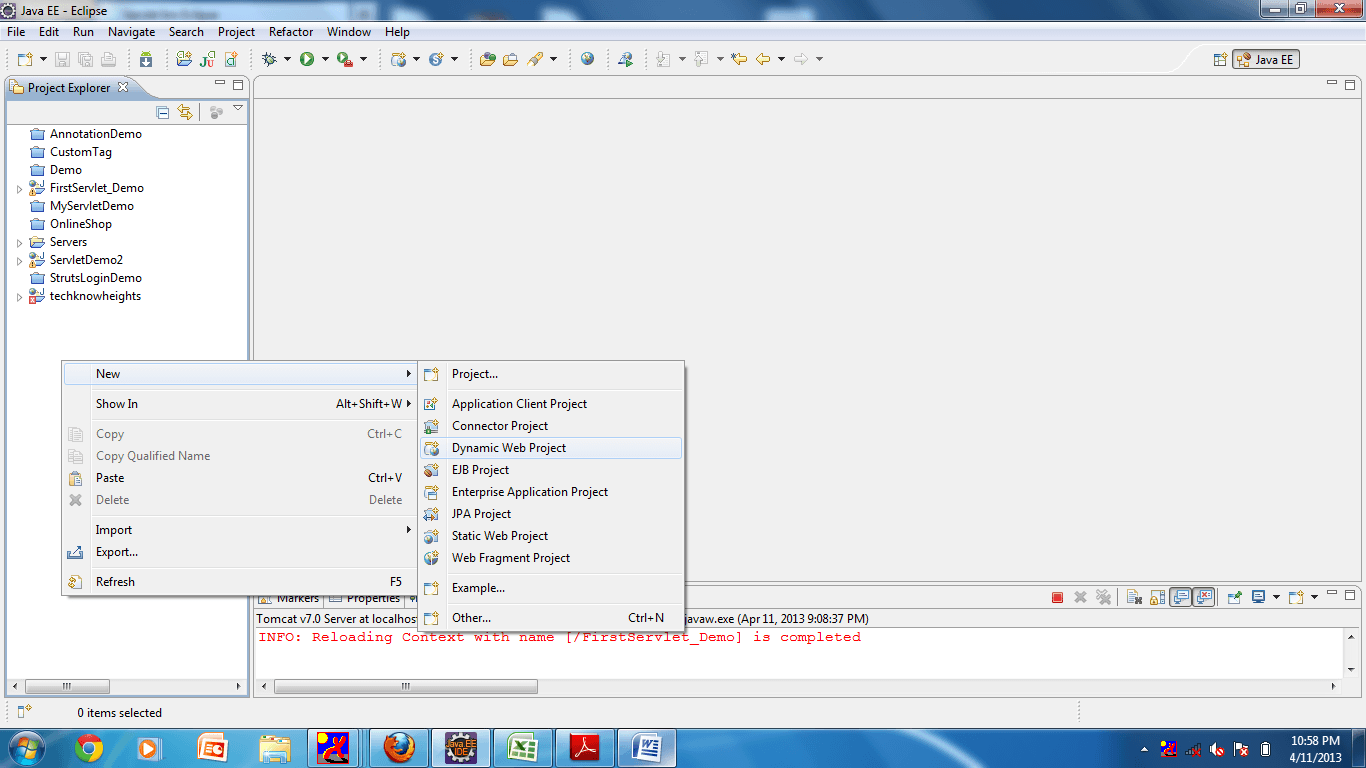Click the New wizard toolbar icon
The height and width of the screenshot is (768, 1366).
tap(25, 59)
